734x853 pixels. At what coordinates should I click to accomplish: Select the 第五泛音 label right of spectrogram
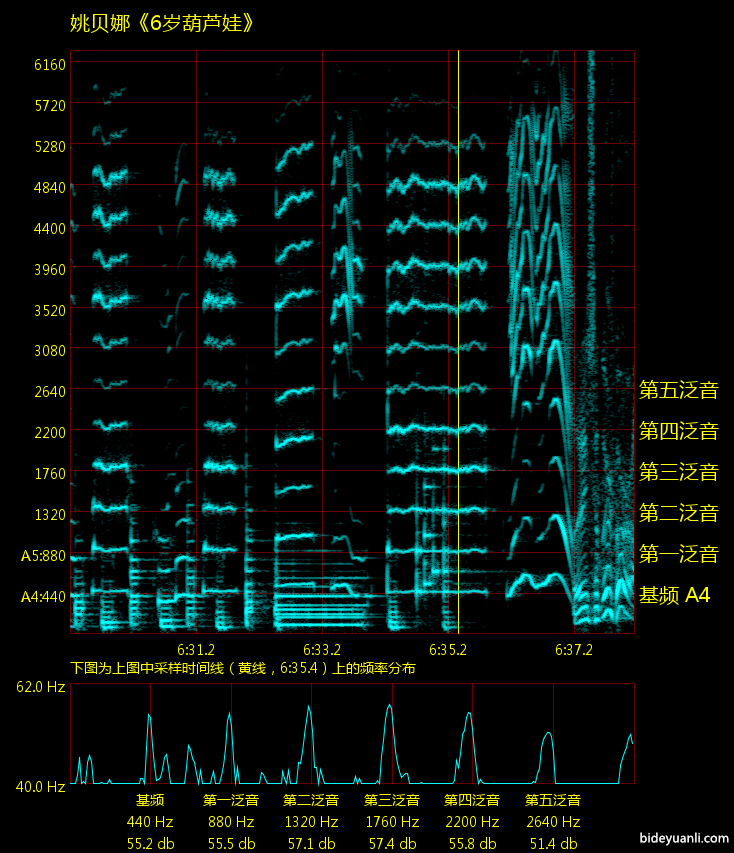(678, 390)
